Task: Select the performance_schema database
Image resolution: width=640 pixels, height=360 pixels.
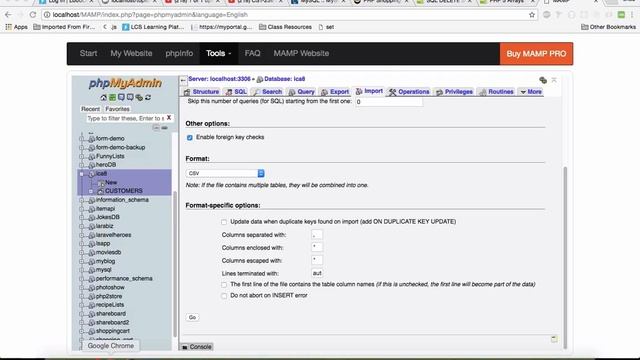Action: [x=124, y=278]
